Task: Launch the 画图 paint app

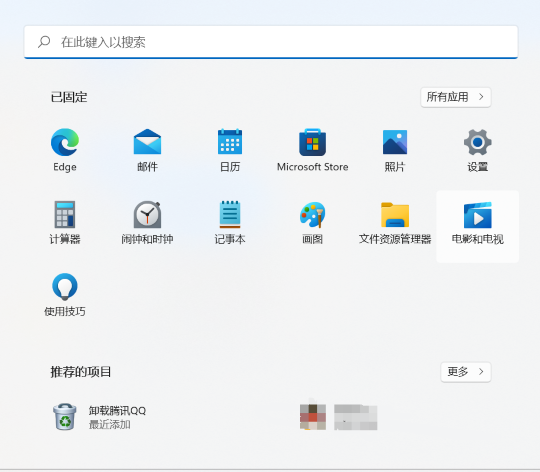Action: point(313,222)
